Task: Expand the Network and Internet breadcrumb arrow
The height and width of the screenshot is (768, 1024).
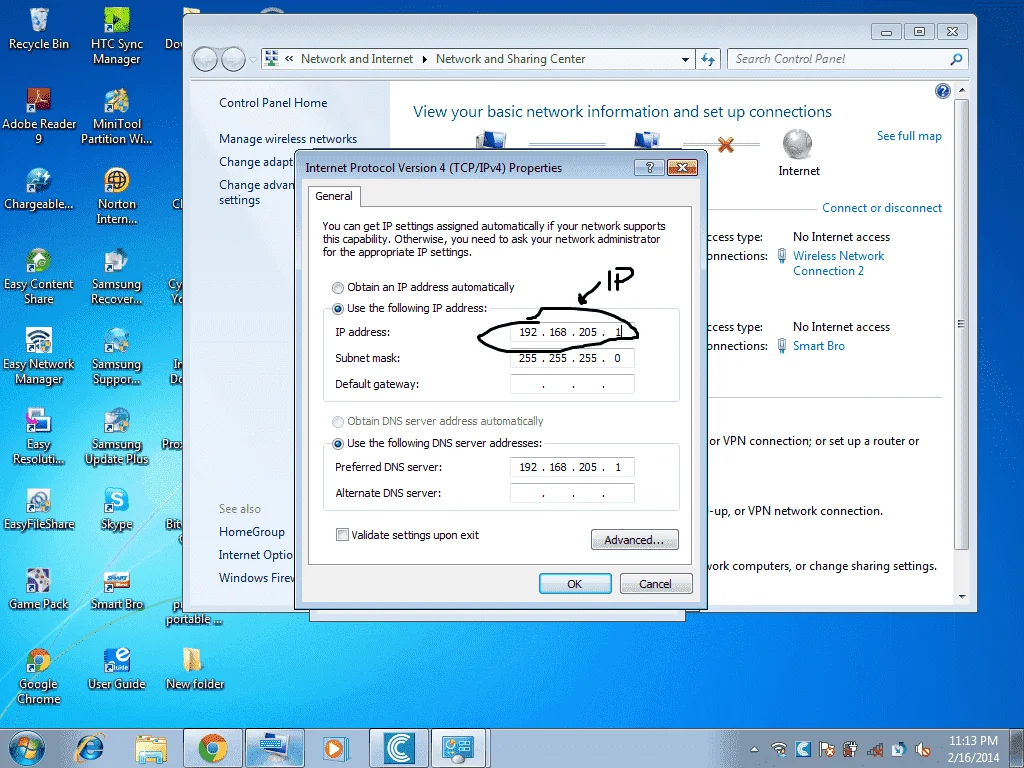Action: [x=424, y=59]
